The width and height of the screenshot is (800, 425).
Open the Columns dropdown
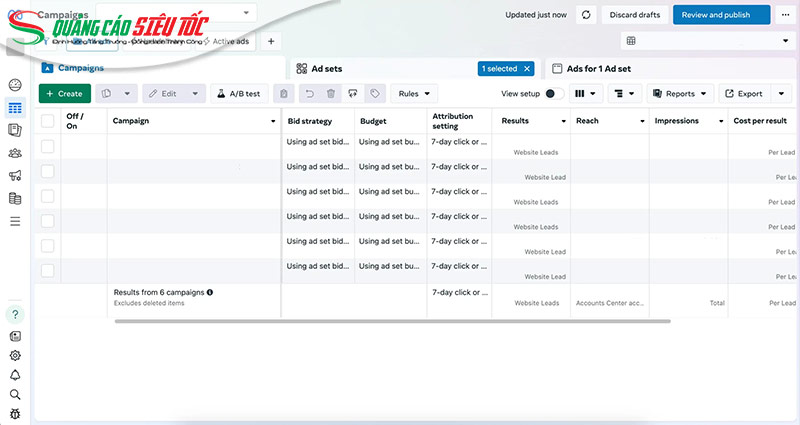[x=586, y=93]
